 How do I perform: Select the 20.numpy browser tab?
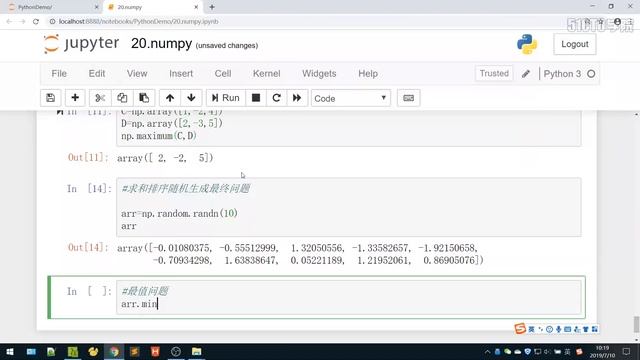152,7
